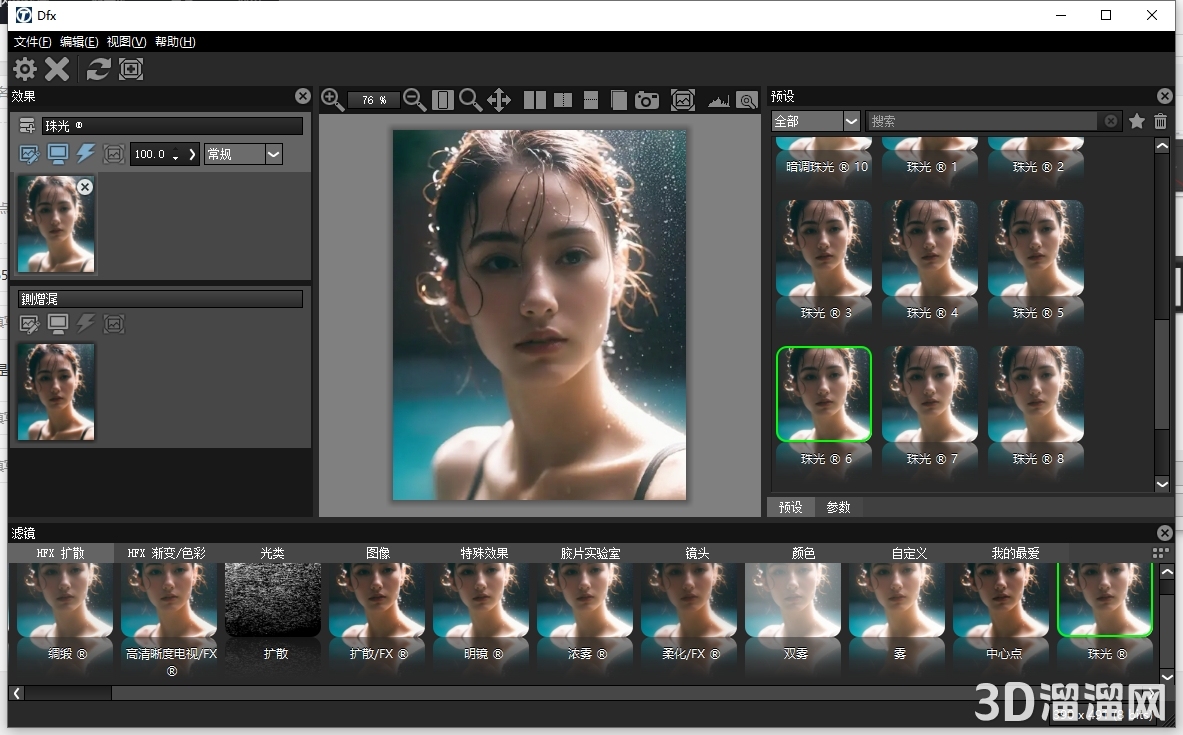Click the lightning bolt icon on 珠光 layer
Viewport: 1183px width, 735px height.
(x=85, y=154)
